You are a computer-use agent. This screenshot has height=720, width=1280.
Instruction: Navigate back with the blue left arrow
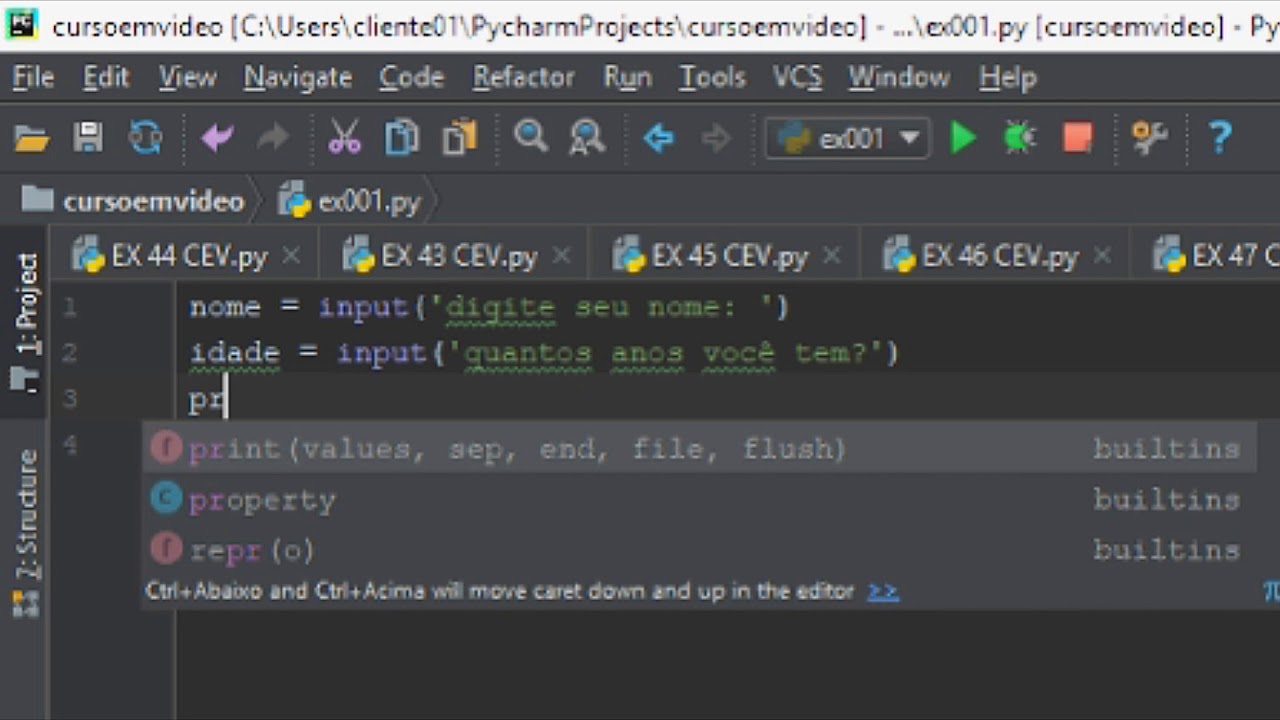pyautogui.click(x=658, y=138)
